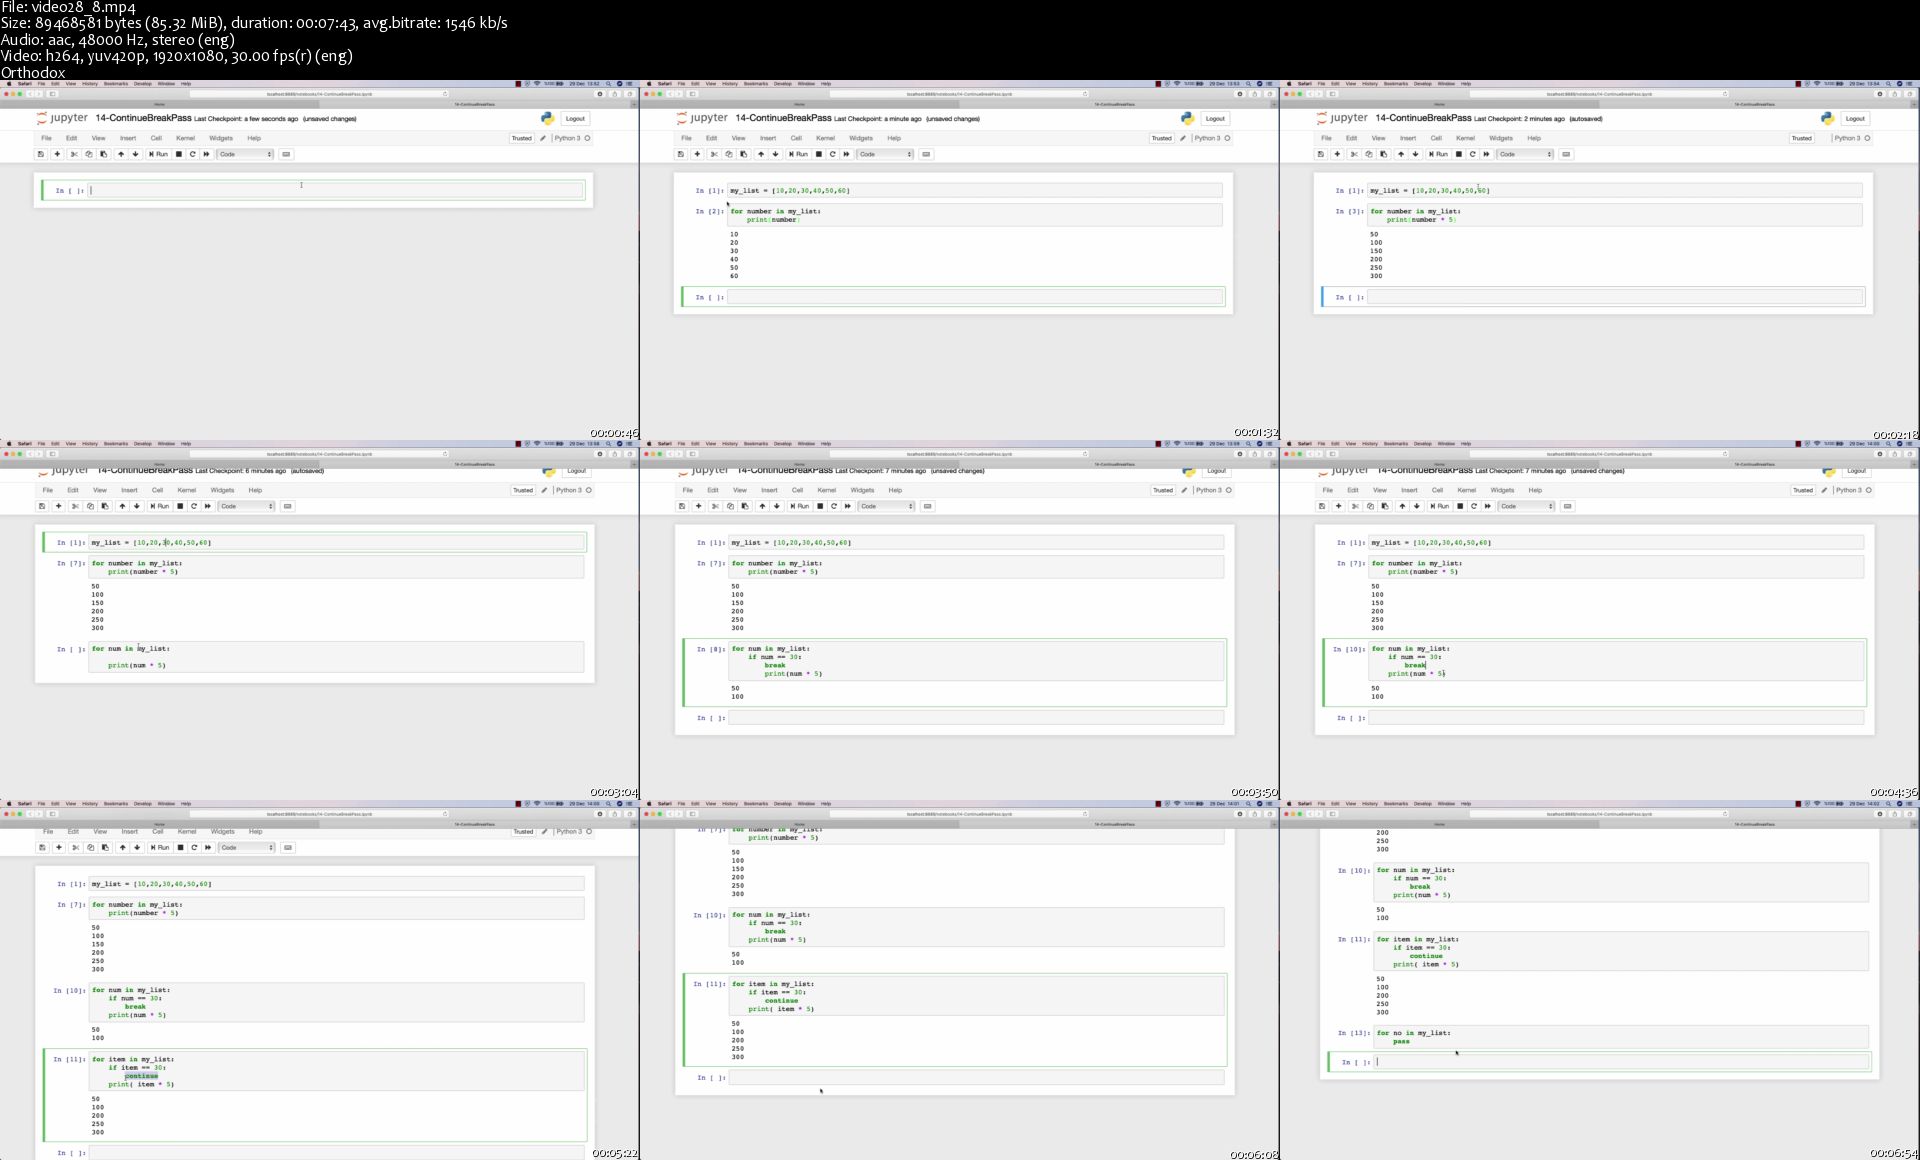Click the restart kernel icon in the 00:05:22 frame

[194, 847]
